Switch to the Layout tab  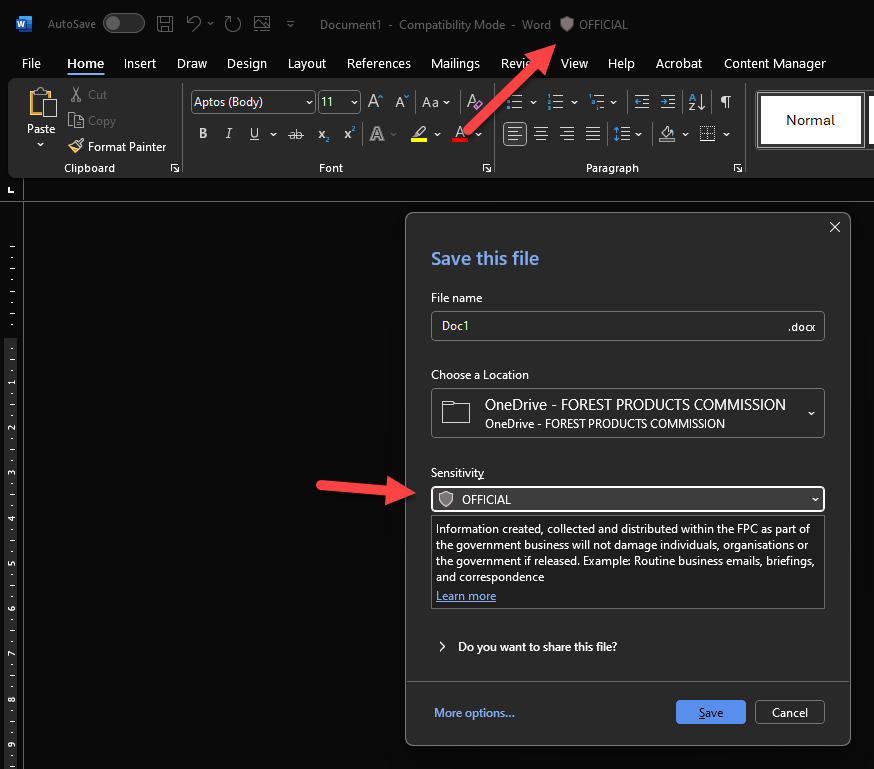(x=307, y=64)
